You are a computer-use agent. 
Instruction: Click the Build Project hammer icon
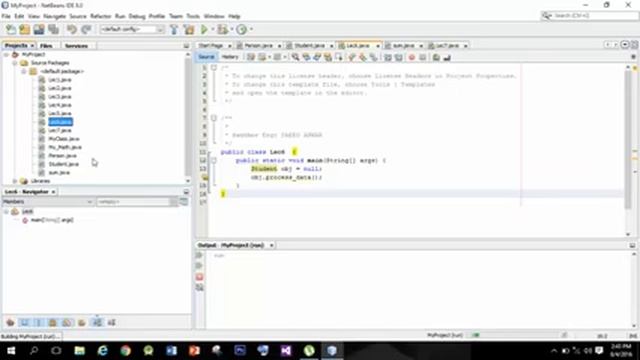(x=174, y=29)
